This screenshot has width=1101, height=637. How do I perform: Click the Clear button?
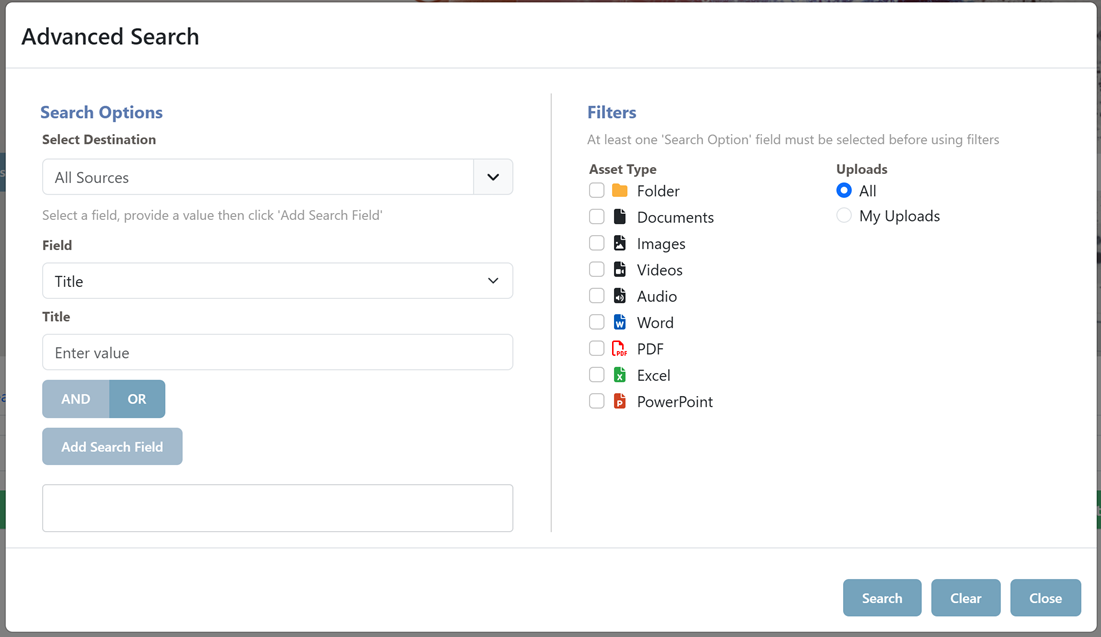pyautogui.click(x=965, y=598)
